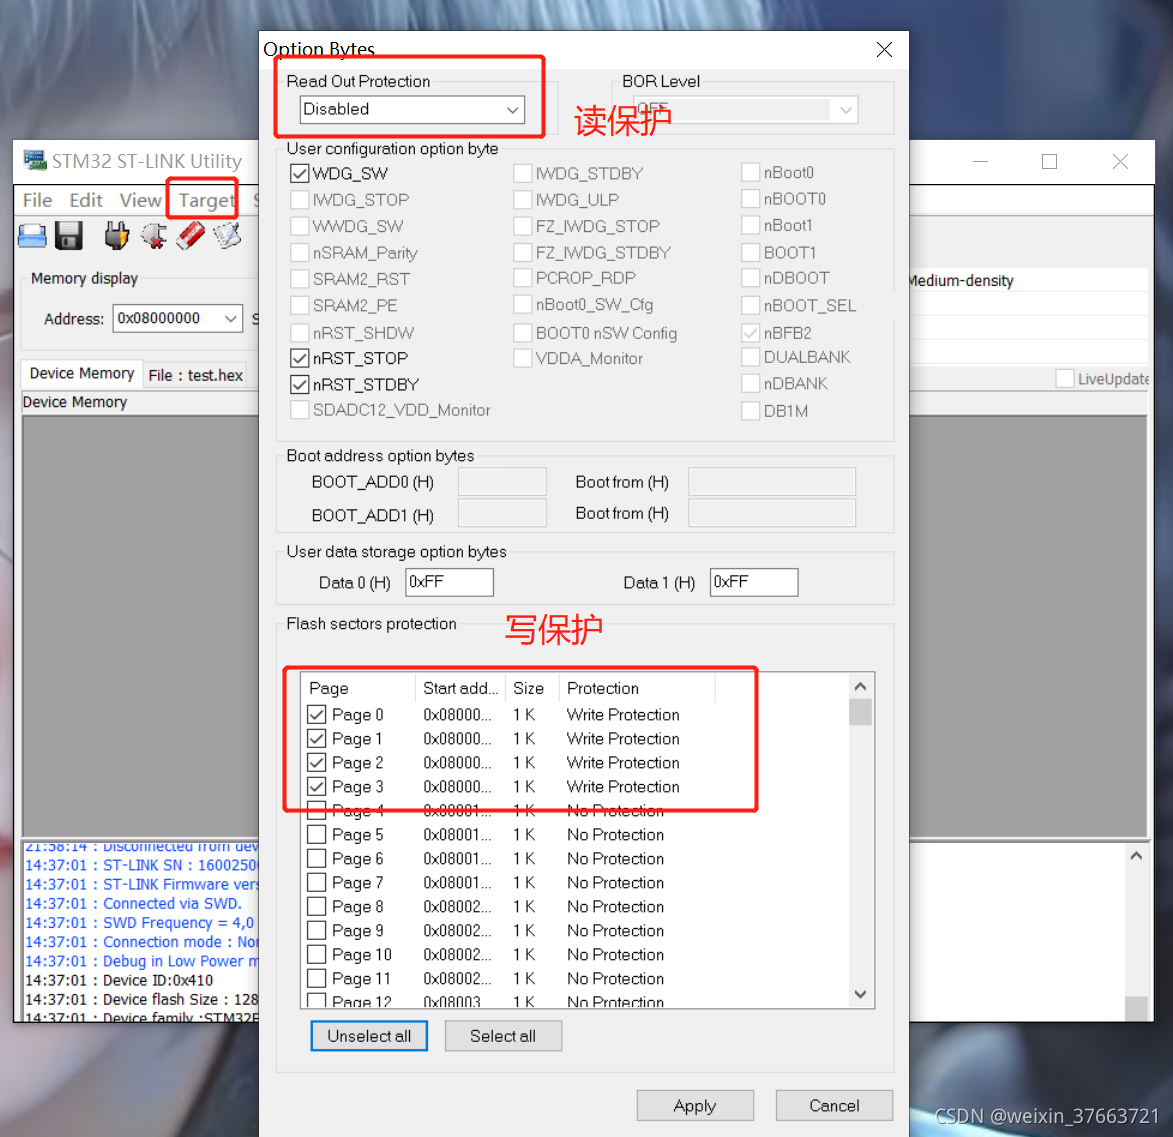The image size is (1173, 1137).
Task: Check the Page 6 protection box
Action: (x=316, y=859)
